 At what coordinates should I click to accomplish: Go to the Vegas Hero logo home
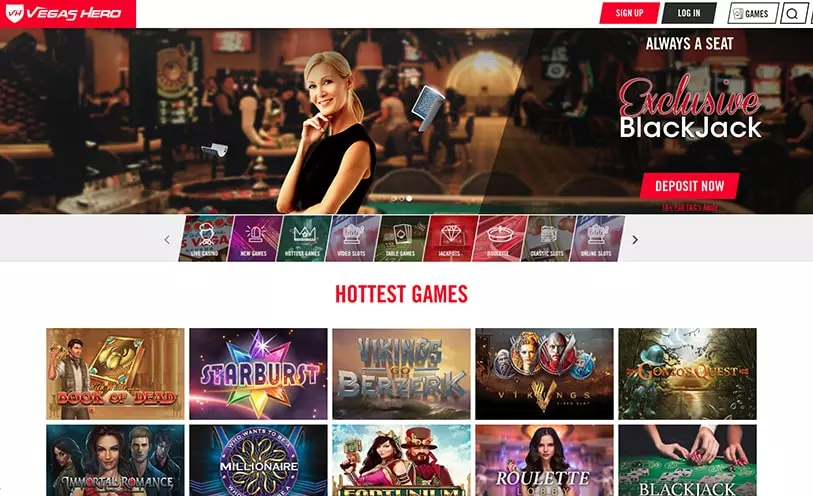point(67,13)
